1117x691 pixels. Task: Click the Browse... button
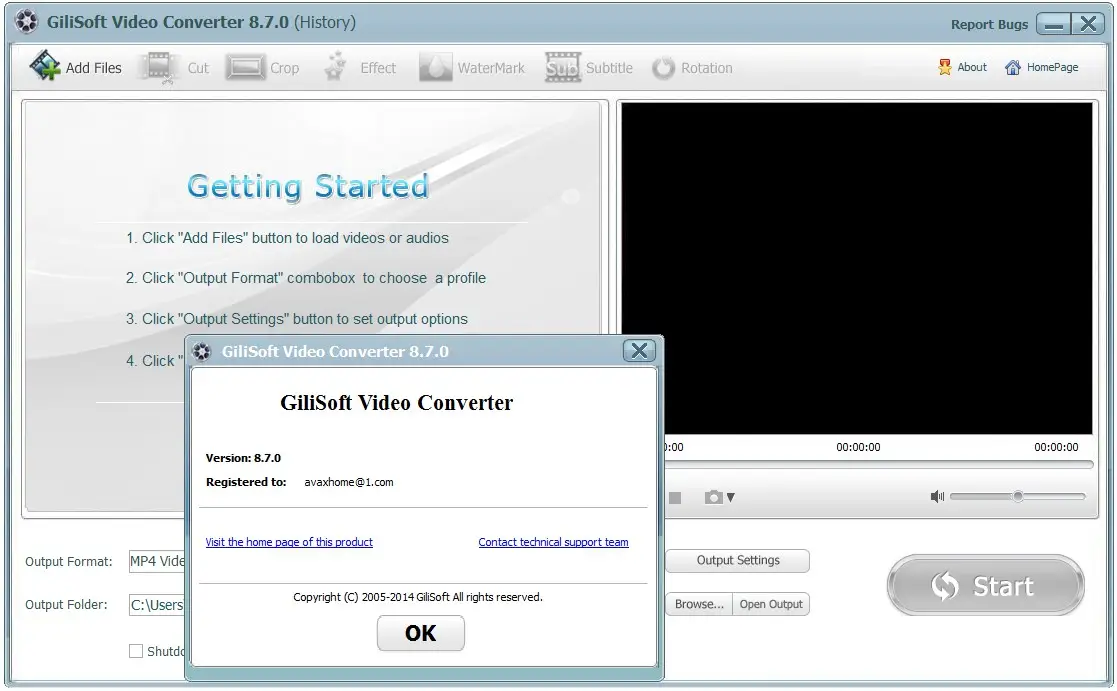tap(699, 604)
